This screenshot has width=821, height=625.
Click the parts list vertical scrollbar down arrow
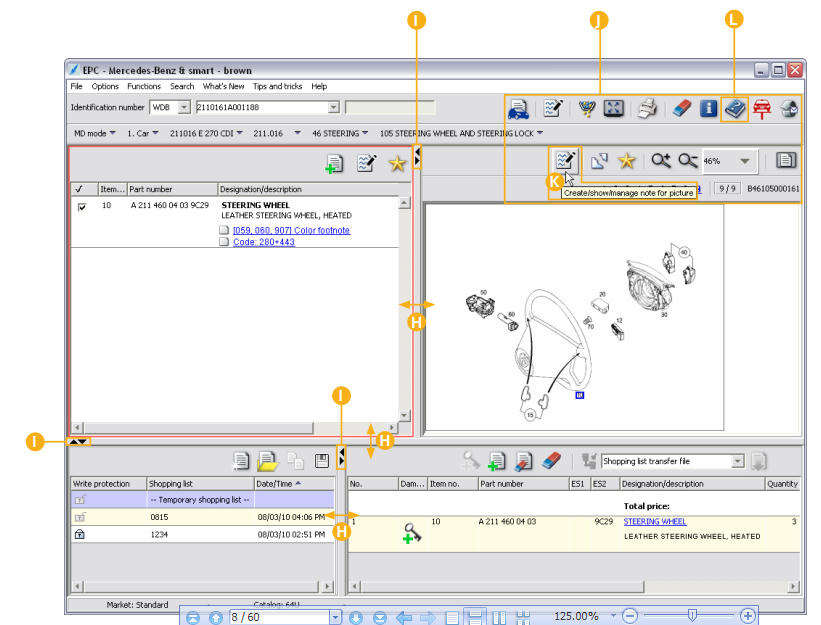tap(404, 416)
